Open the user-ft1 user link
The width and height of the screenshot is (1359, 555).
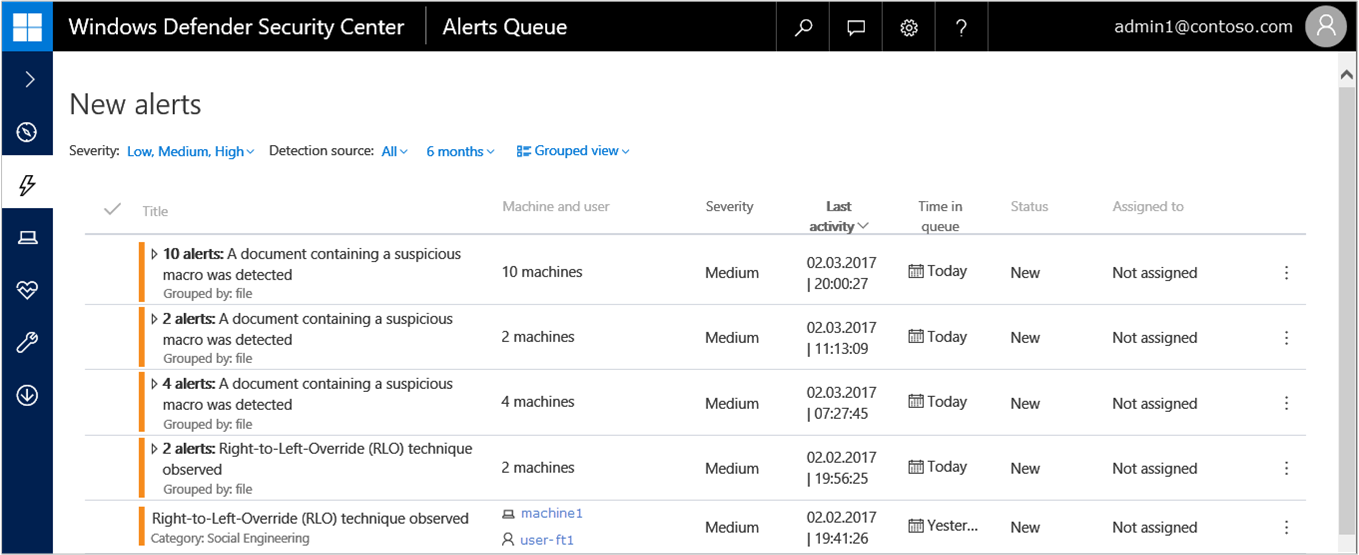point(547,540)
